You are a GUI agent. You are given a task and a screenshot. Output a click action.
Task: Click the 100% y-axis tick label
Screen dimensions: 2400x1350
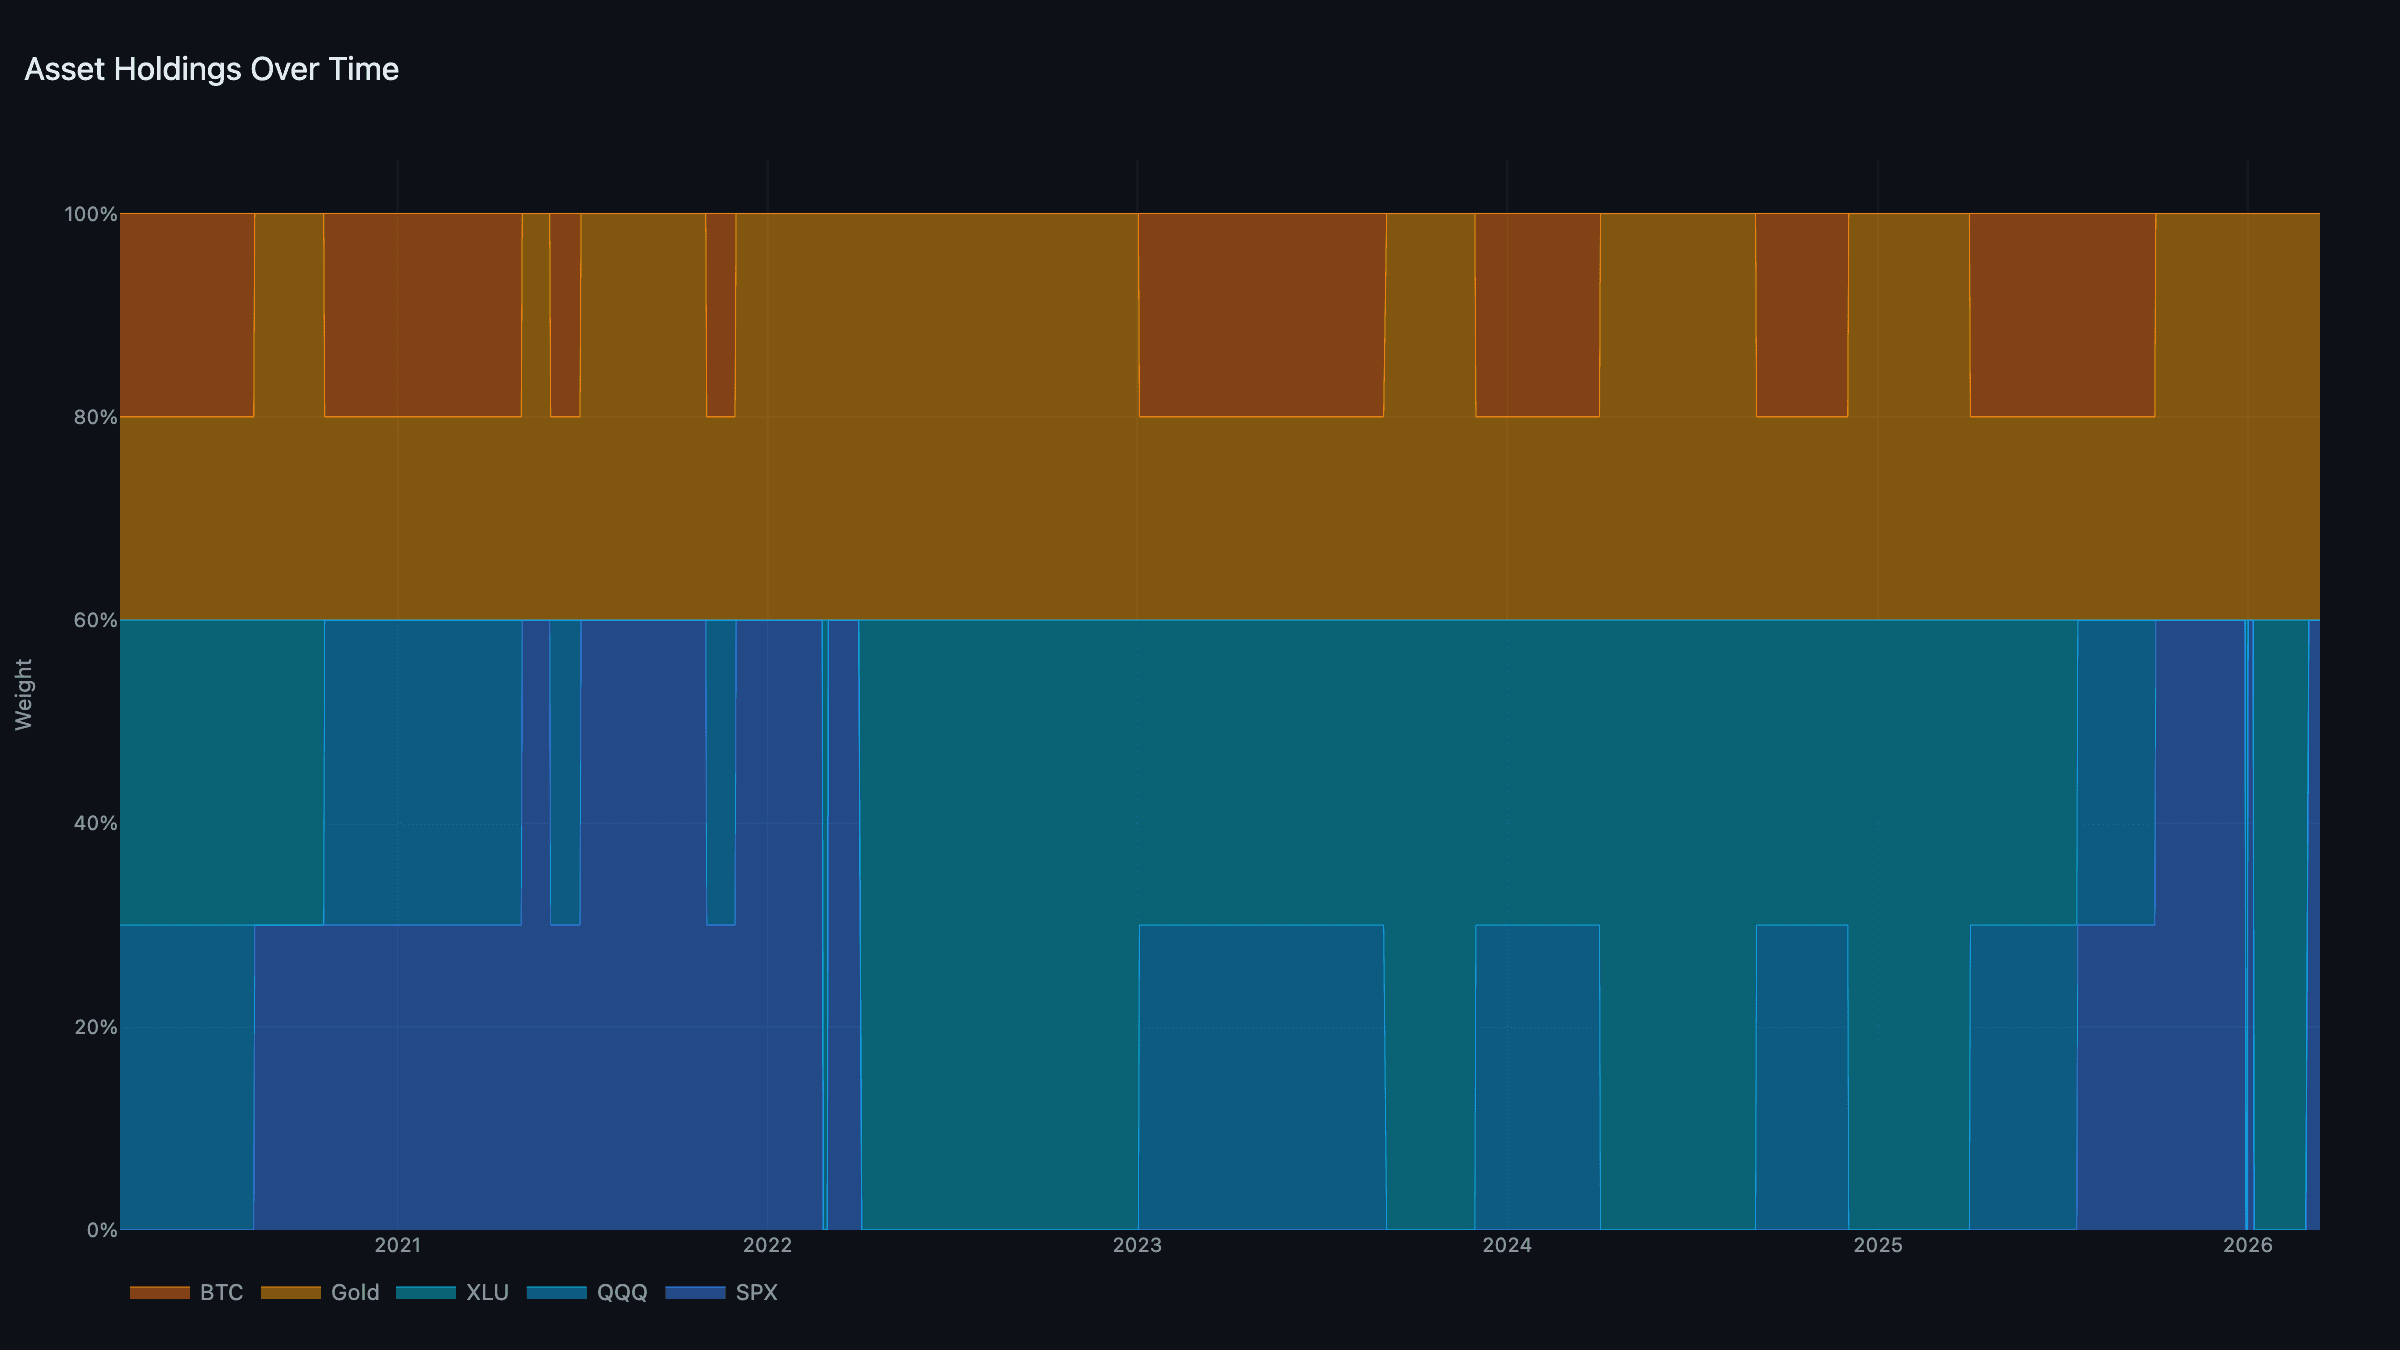click(x=91, y=214)
